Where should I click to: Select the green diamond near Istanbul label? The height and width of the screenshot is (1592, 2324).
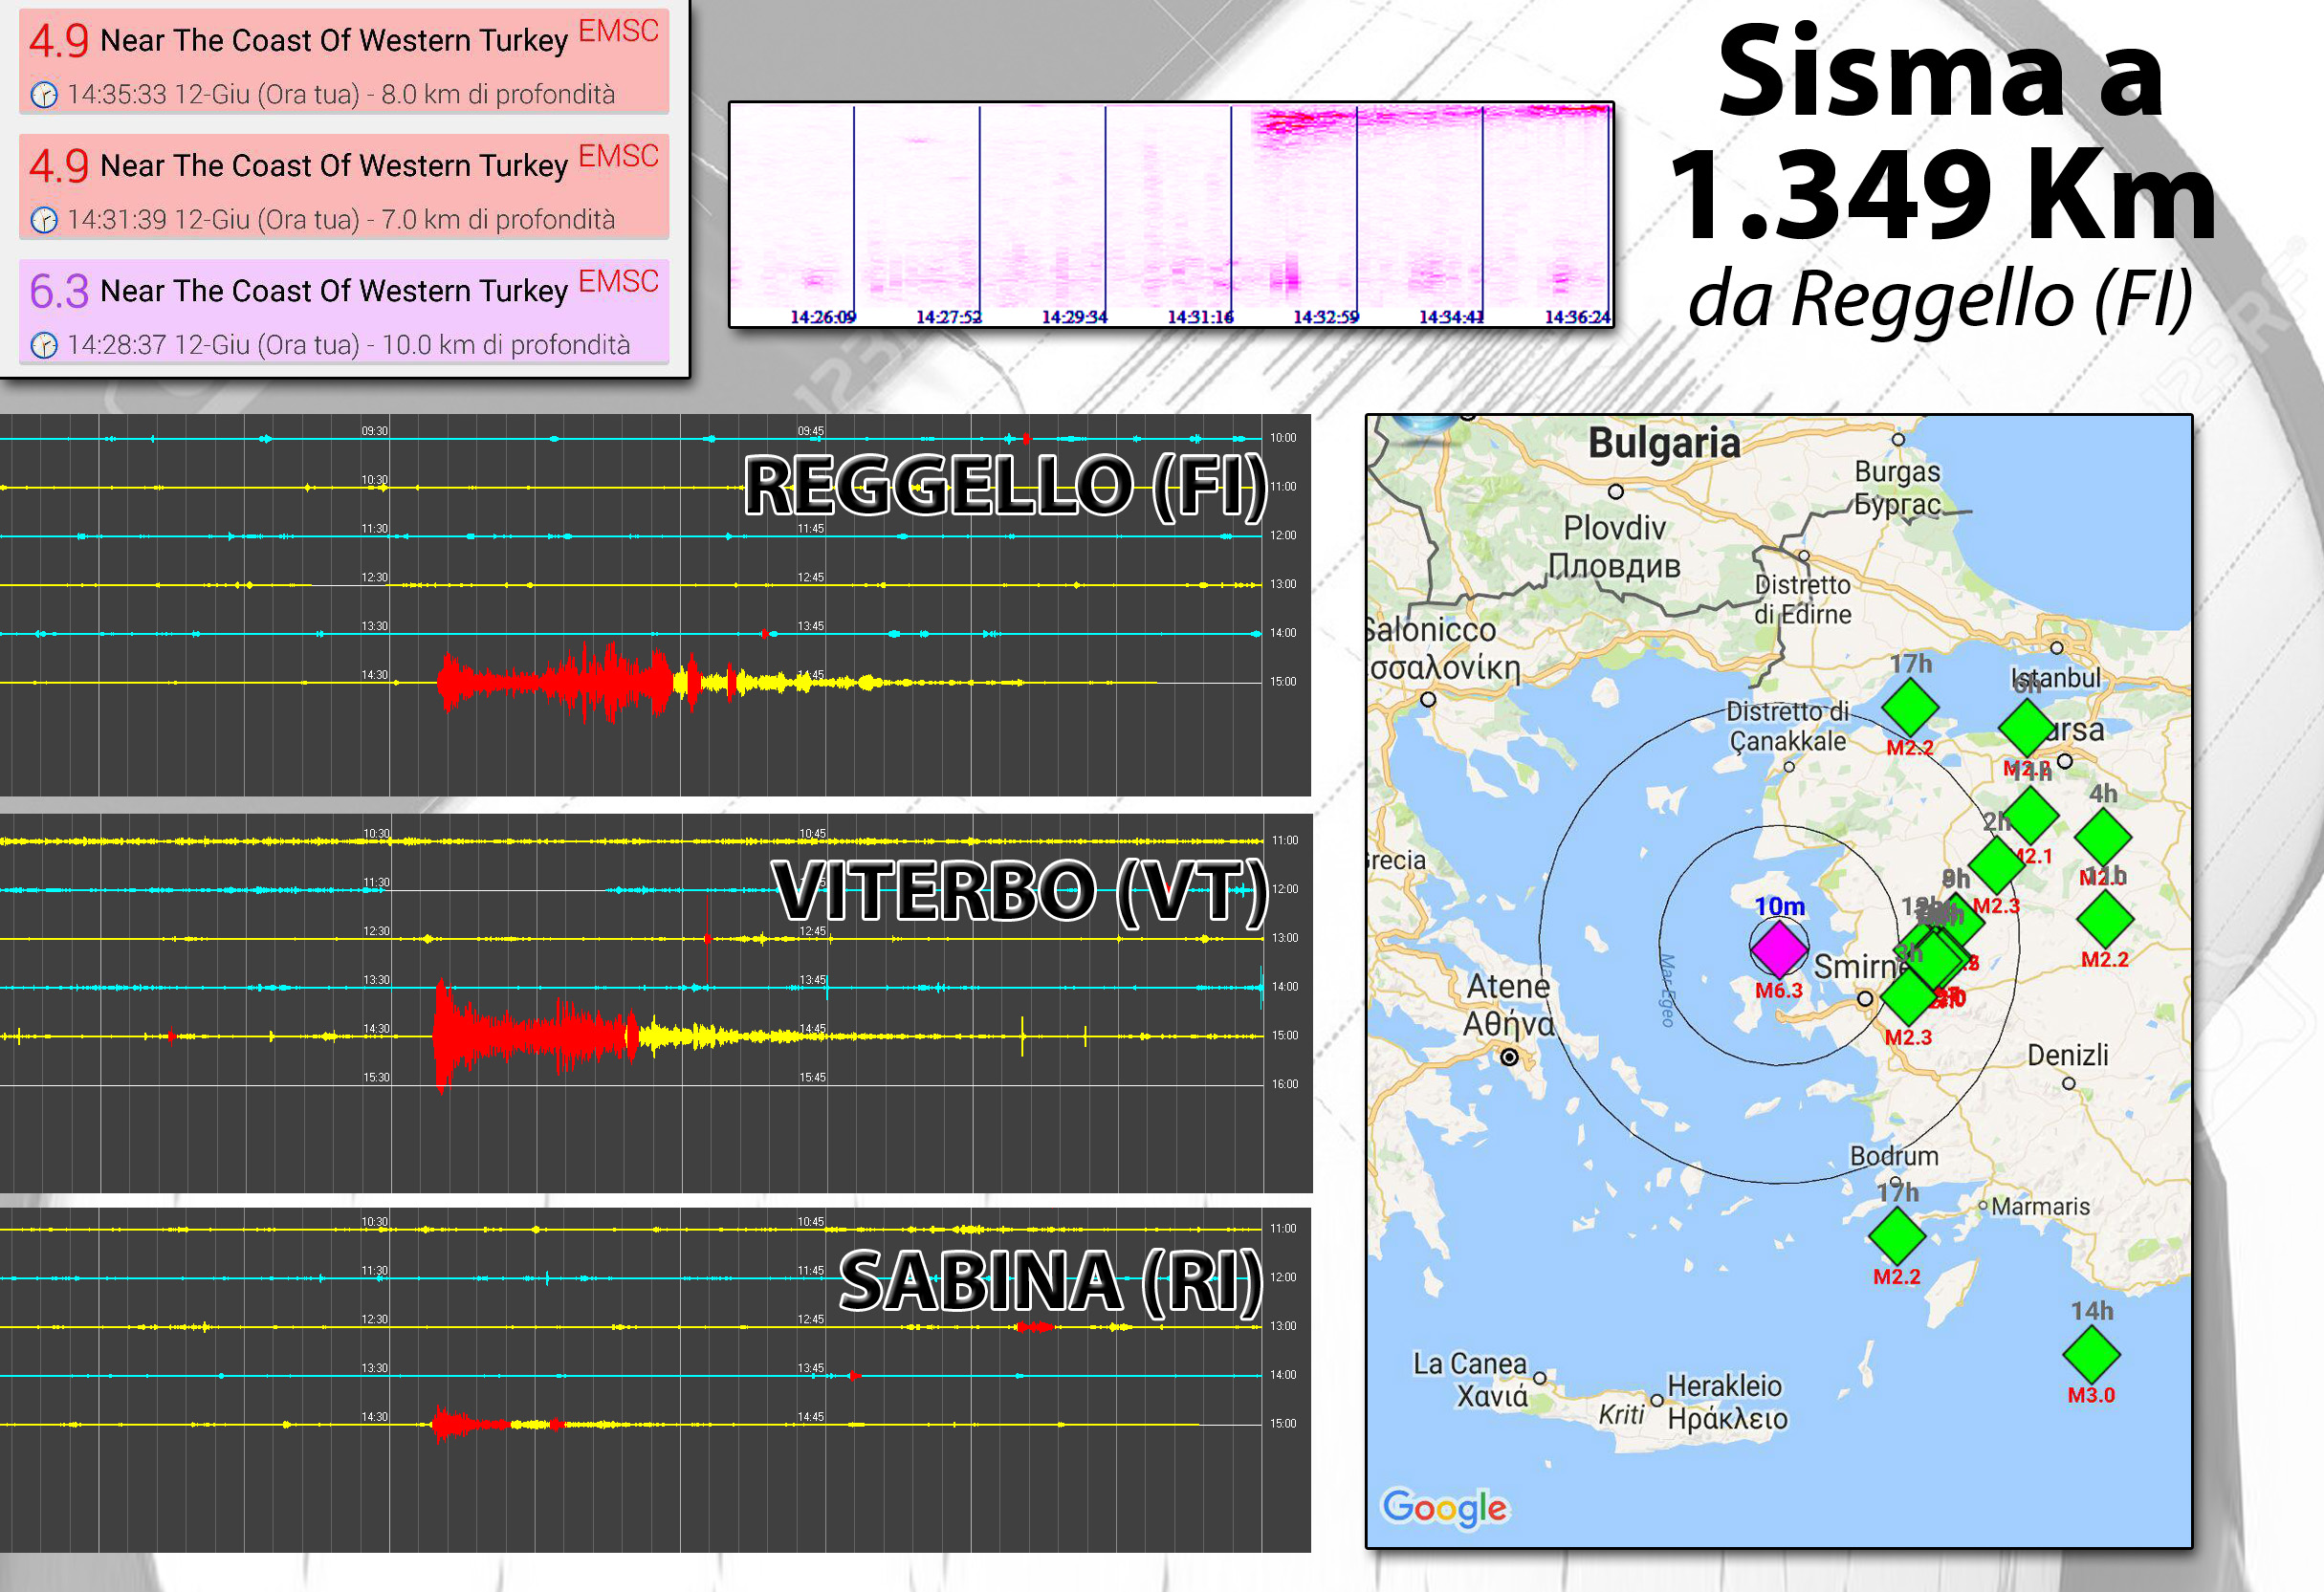[2027, 727]
